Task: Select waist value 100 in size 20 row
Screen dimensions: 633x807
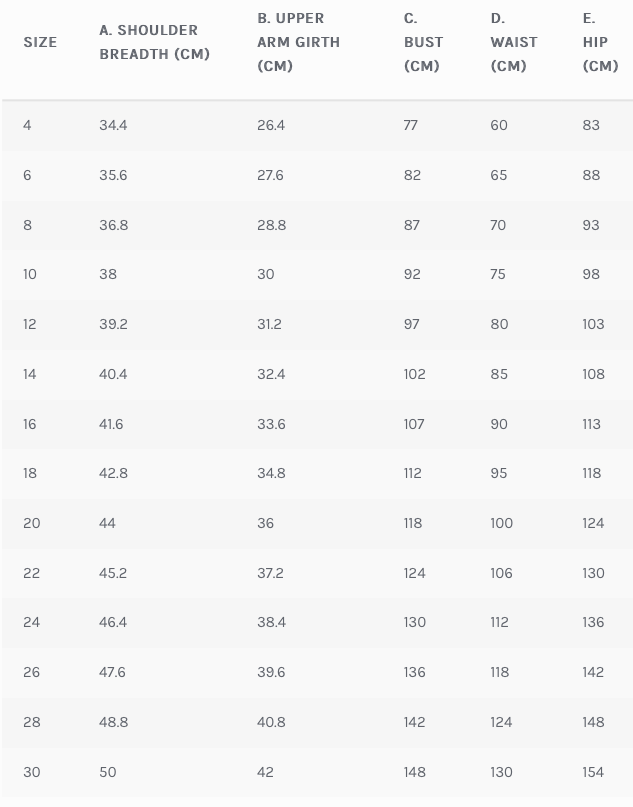Action: tap(501, 523)
